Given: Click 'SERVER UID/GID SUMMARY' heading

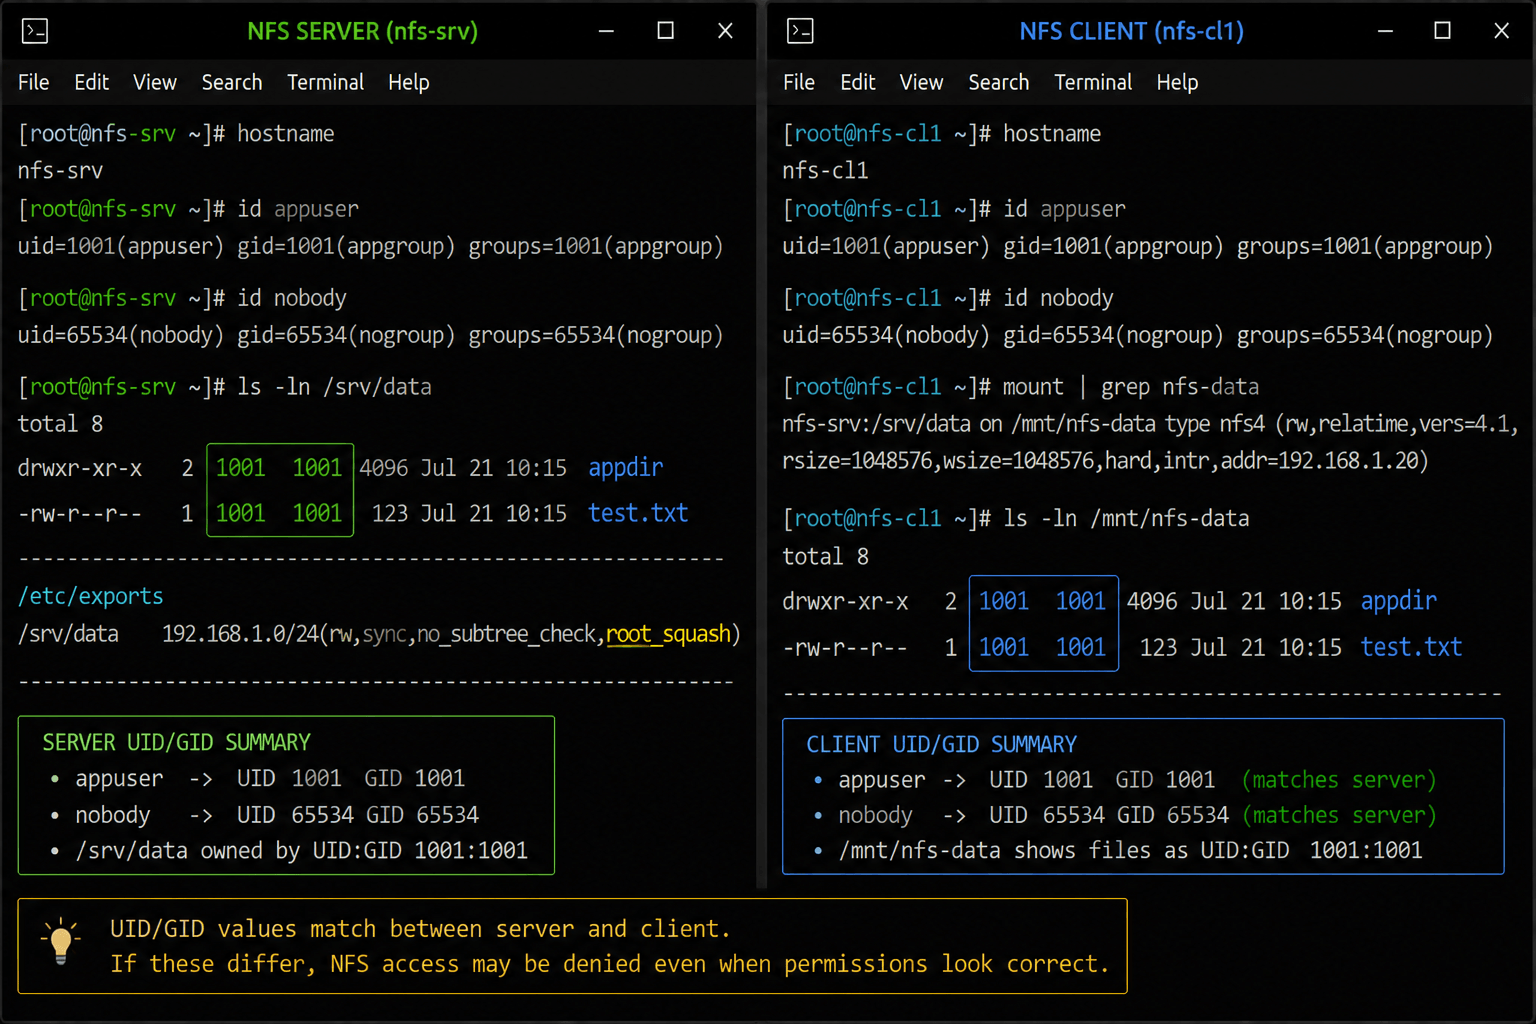Looking at the screenshot, I should pyautogui.click(x=176, y=742).
